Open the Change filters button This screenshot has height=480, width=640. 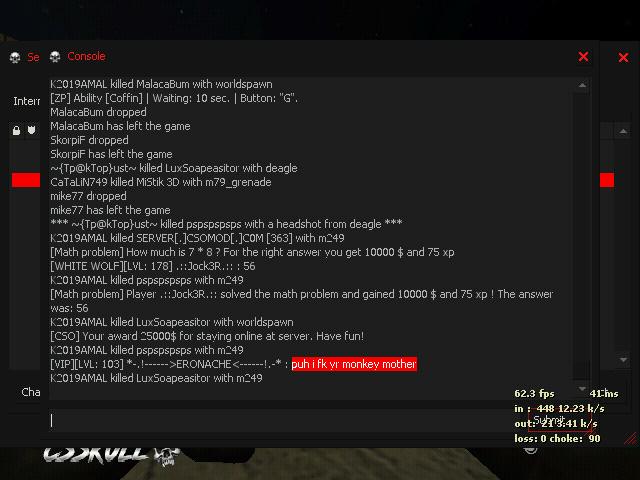[29, 392]
